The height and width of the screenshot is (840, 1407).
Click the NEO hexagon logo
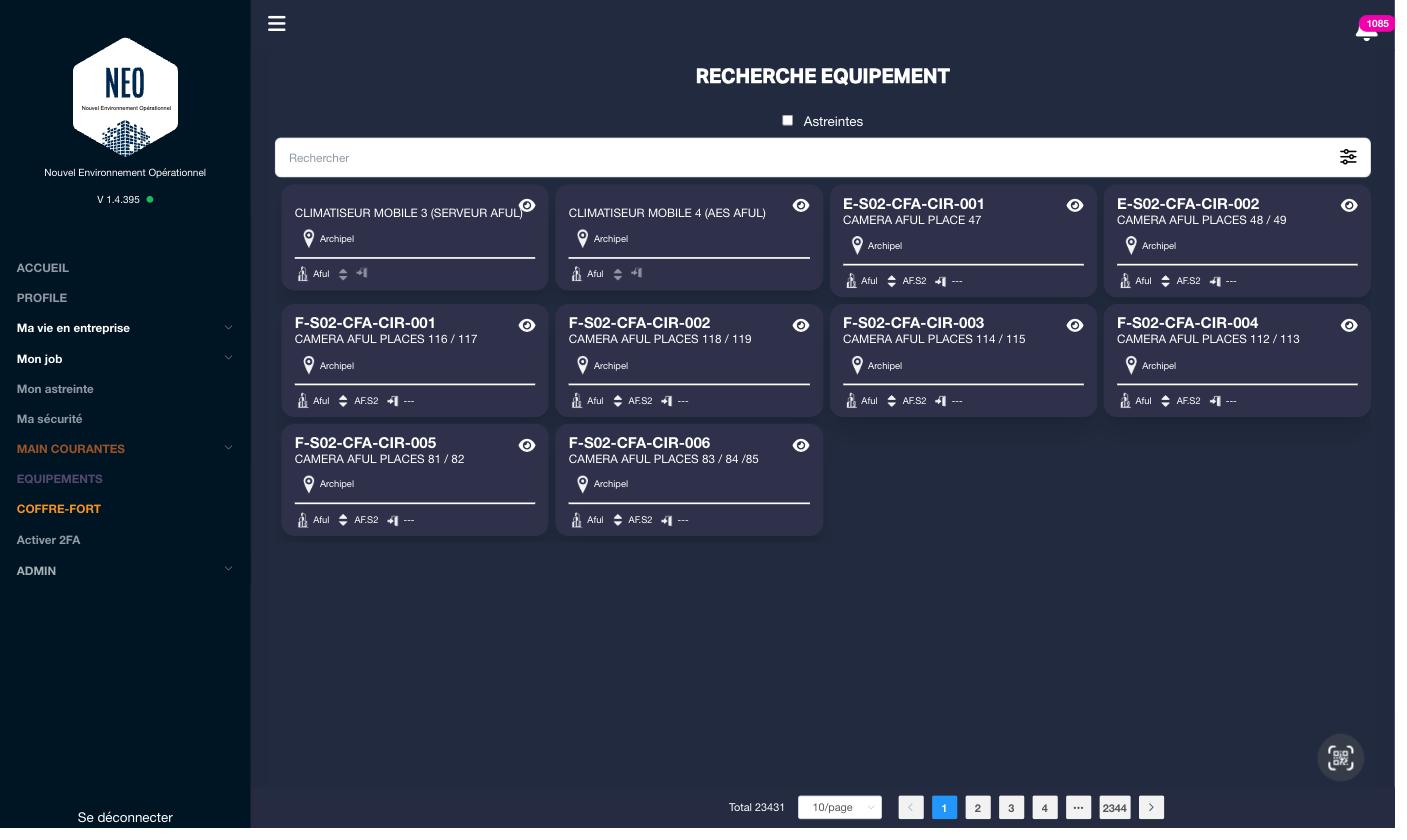point(125,97)
